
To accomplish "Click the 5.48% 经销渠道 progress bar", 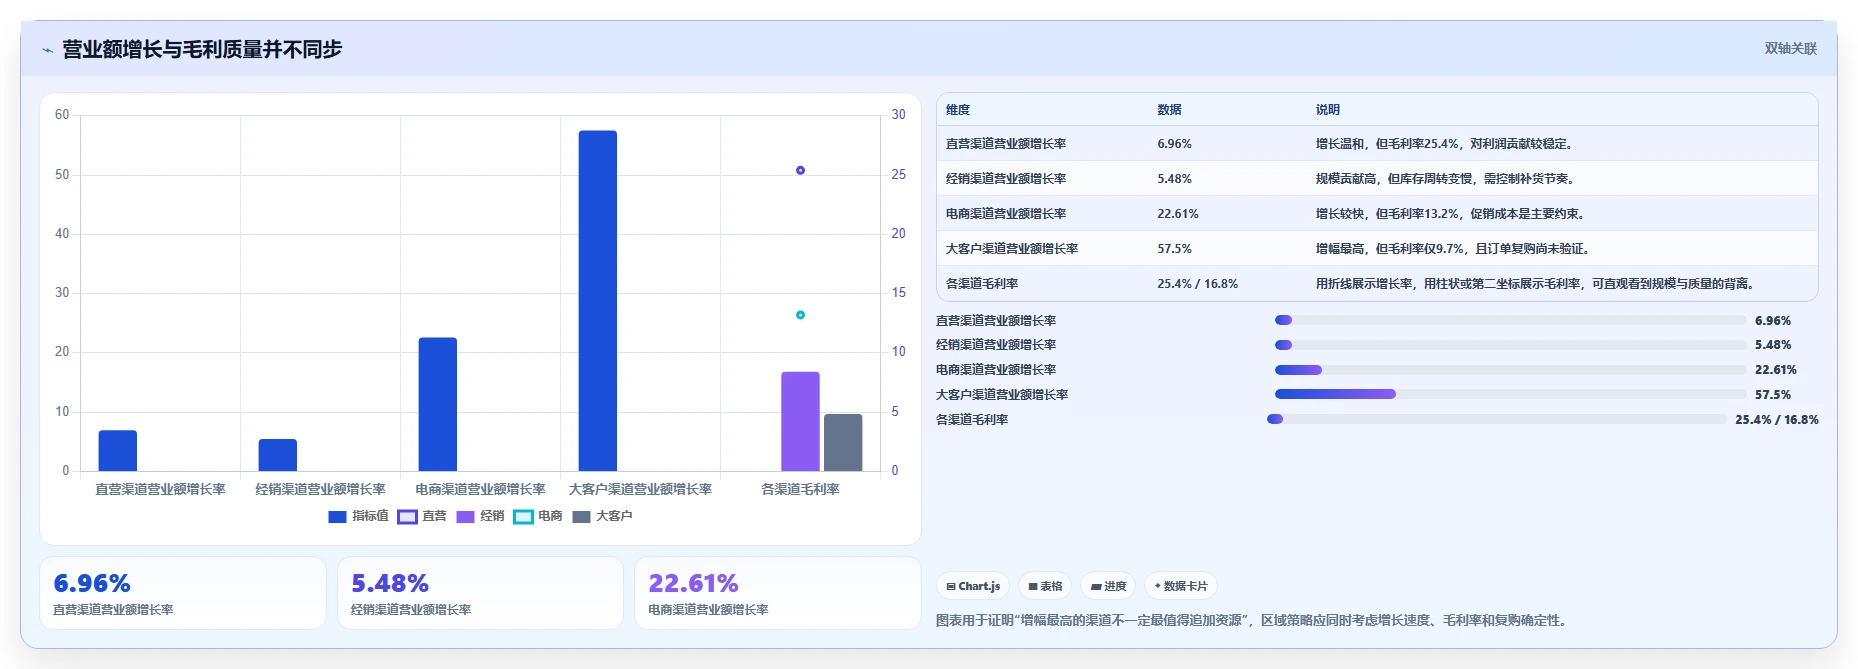I will click(1510, 345).
